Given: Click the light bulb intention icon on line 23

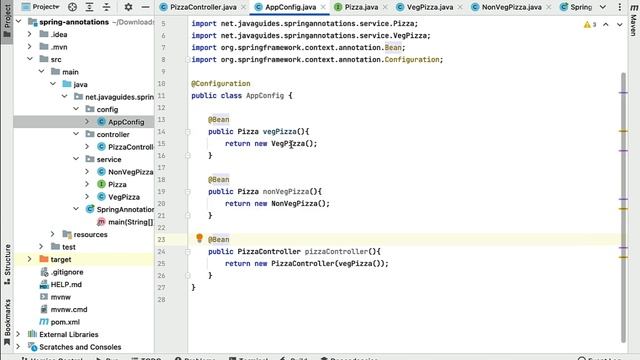Looking at the screenshot, I should (199, 238).
